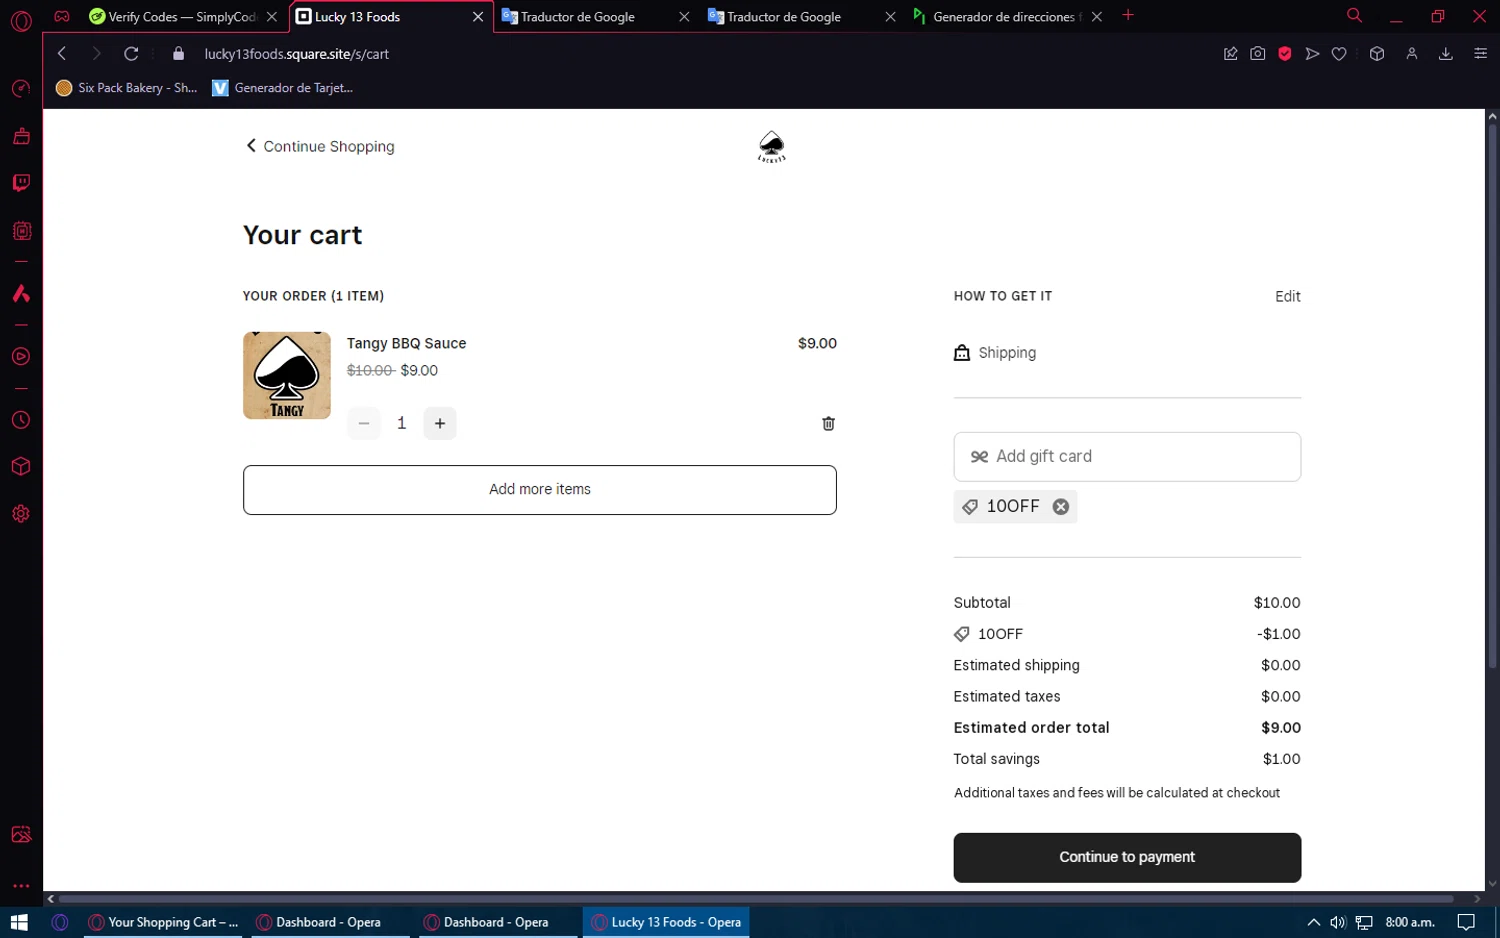
Task: Delete Tangy BBQ Sauce with trash icon
Action: point(828,424)
